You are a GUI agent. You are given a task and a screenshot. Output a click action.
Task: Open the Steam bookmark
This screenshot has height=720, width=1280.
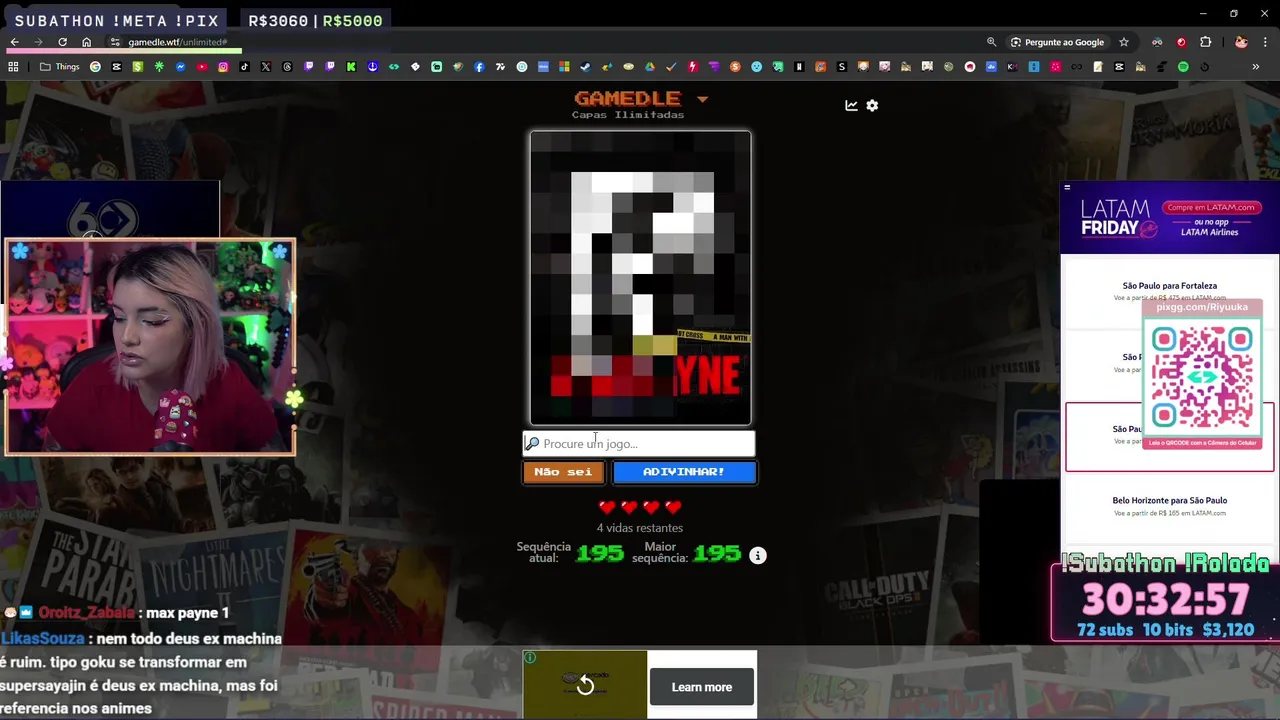[x=585, y=67]
